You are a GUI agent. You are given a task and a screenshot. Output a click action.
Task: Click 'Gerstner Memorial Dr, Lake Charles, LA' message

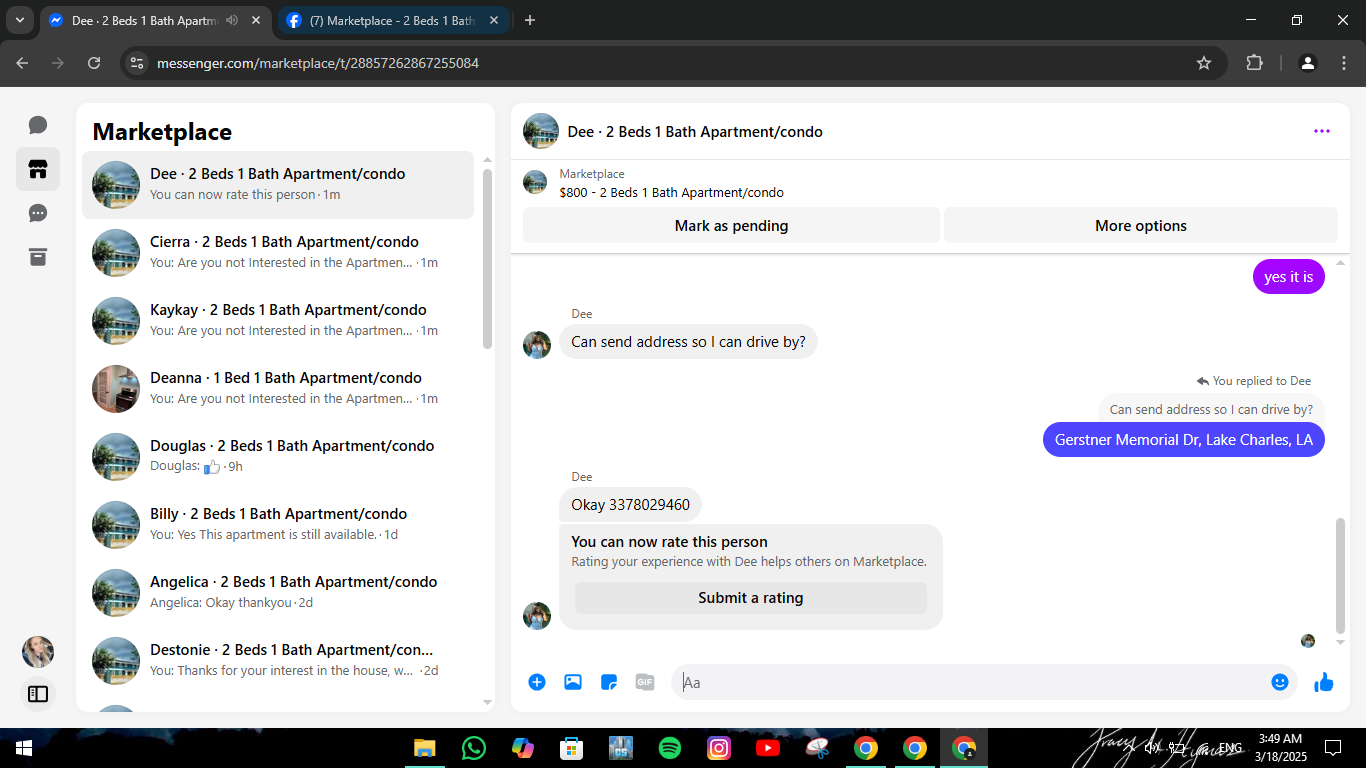(1184, 440)
